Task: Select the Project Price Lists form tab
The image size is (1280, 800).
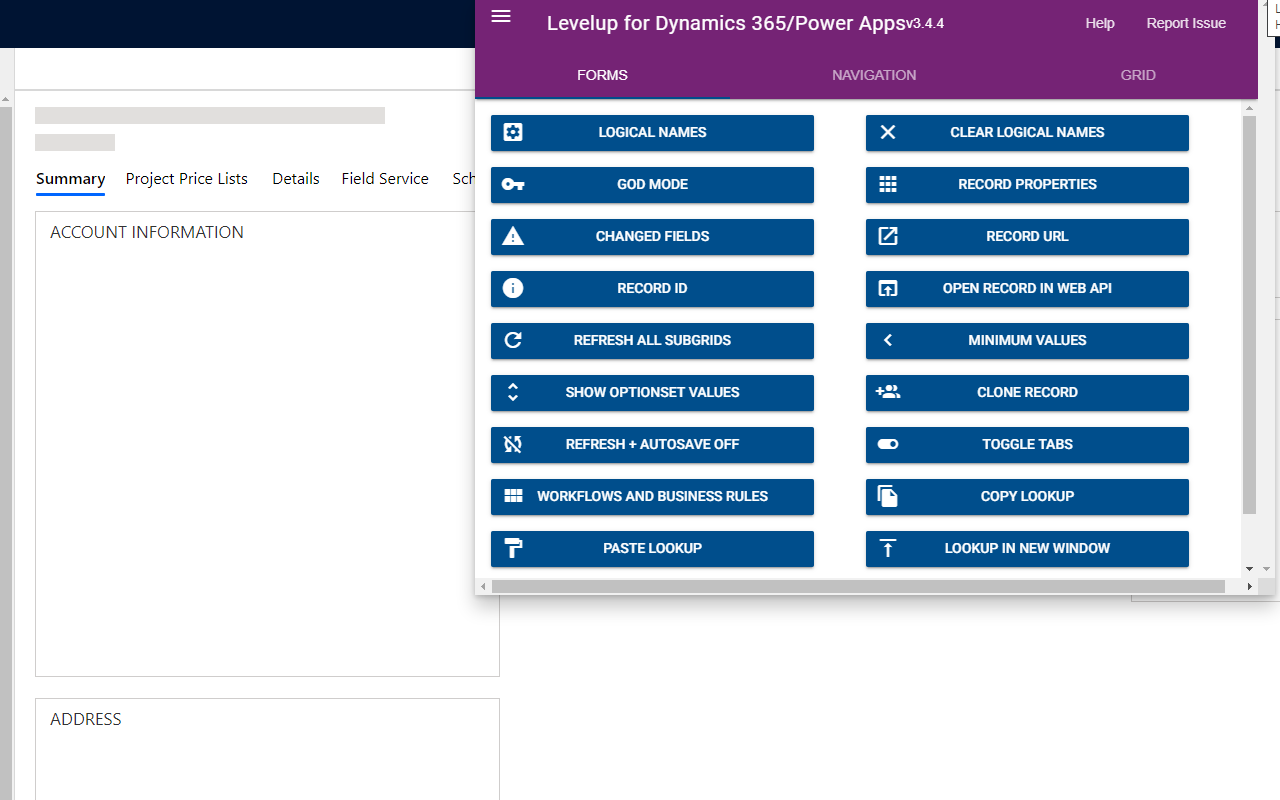Action: pos(187,178)
